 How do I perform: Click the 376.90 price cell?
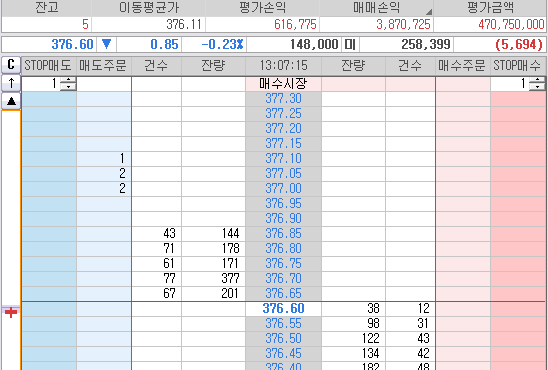tap(283, 219)
